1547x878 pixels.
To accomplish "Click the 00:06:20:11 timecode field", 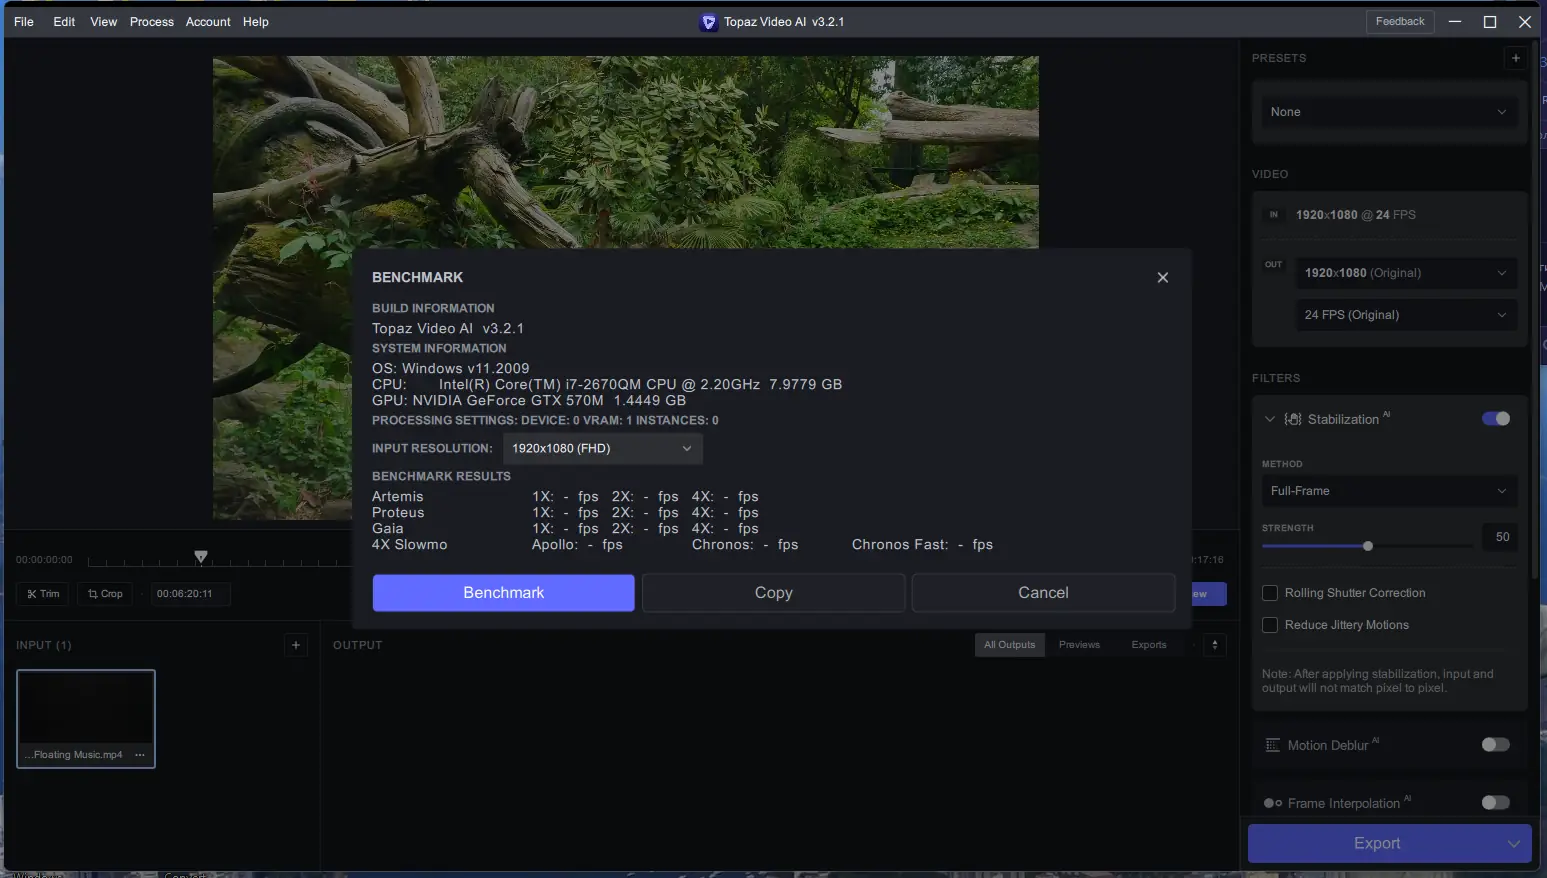I will [190, 594].
